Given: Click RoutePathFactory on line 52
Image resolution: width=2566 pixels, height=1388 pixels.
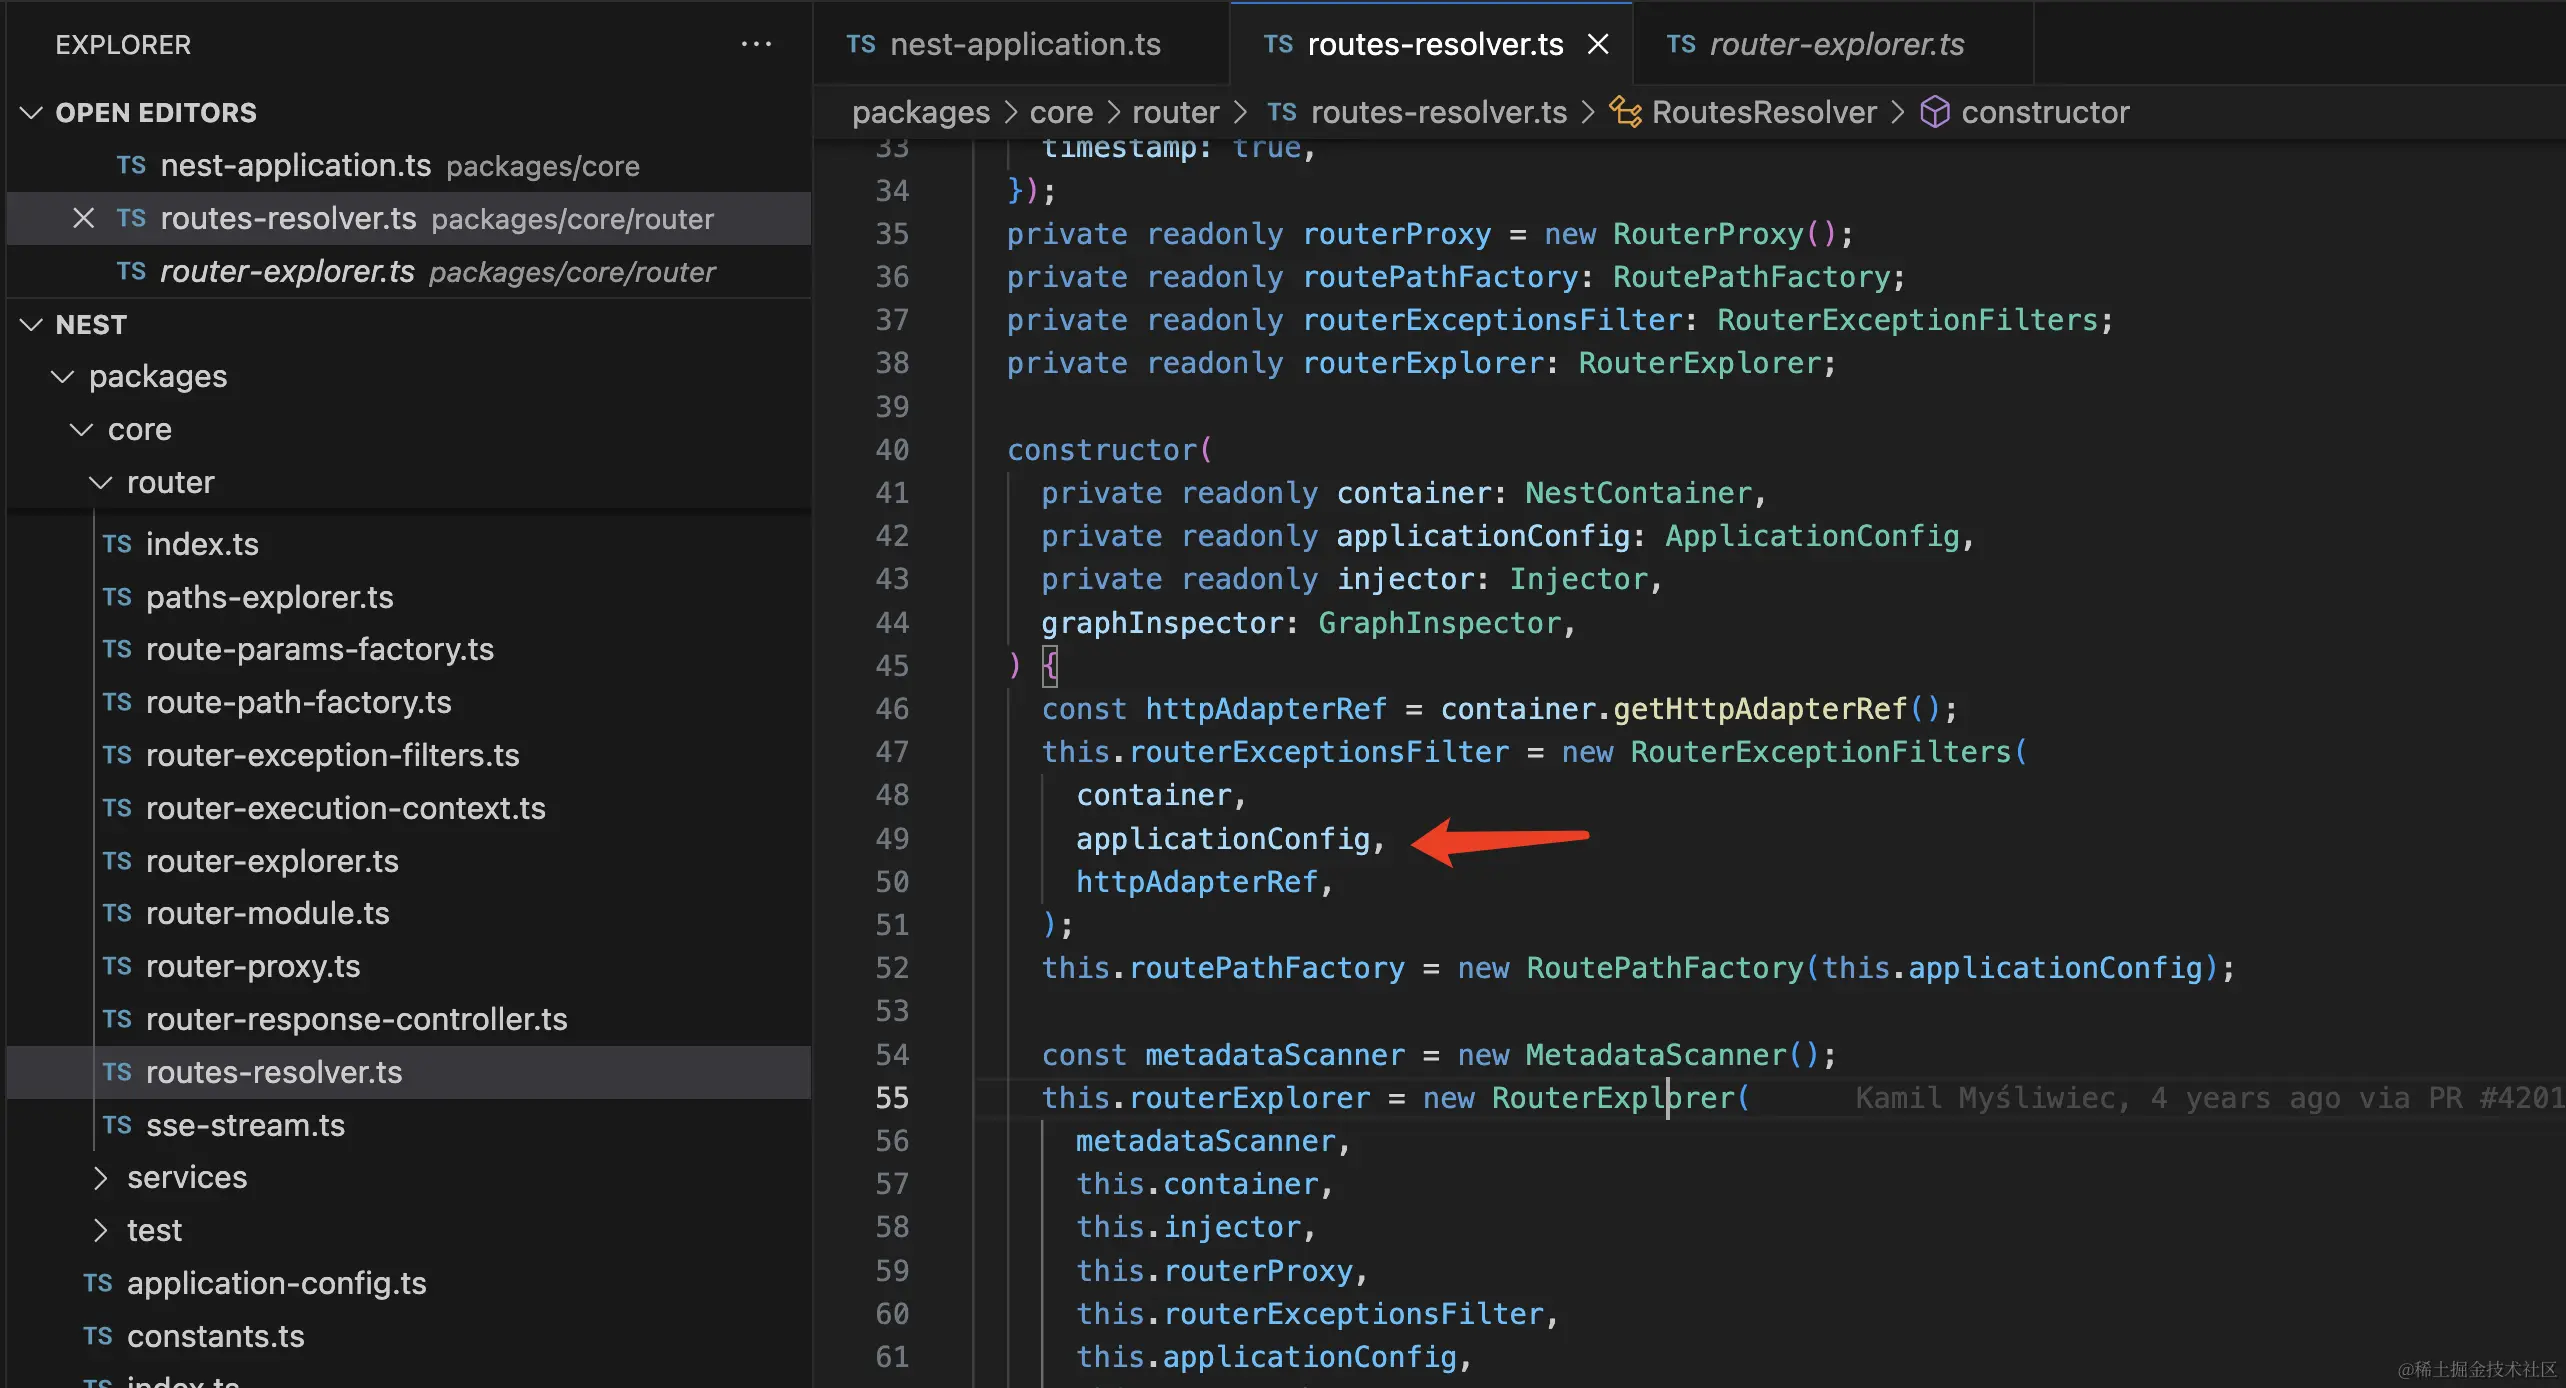Looking at the screenshot, I should [x=1665, y=968].
